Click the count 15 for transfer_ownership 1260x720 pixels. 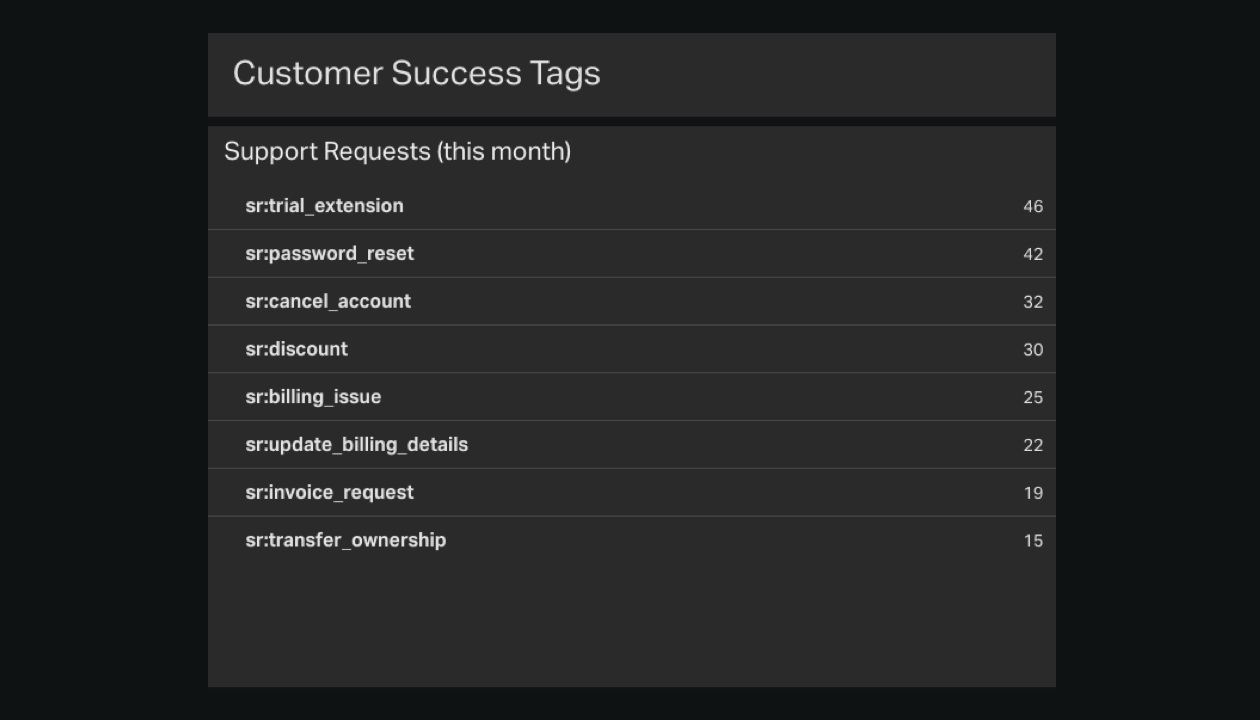[1033, 541]
